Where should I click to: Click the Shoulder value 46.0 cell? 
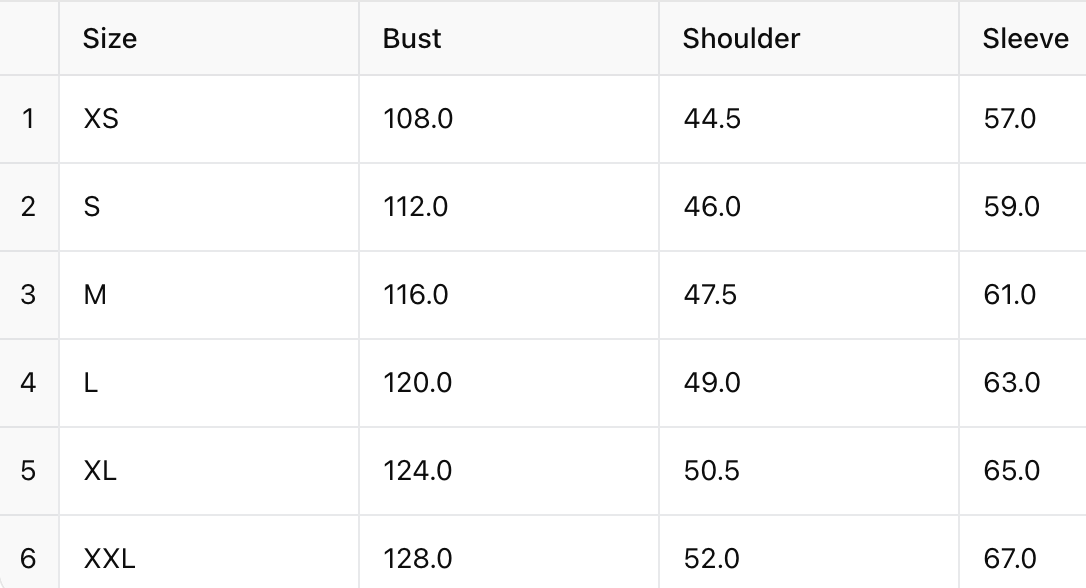tap(712, 207)
